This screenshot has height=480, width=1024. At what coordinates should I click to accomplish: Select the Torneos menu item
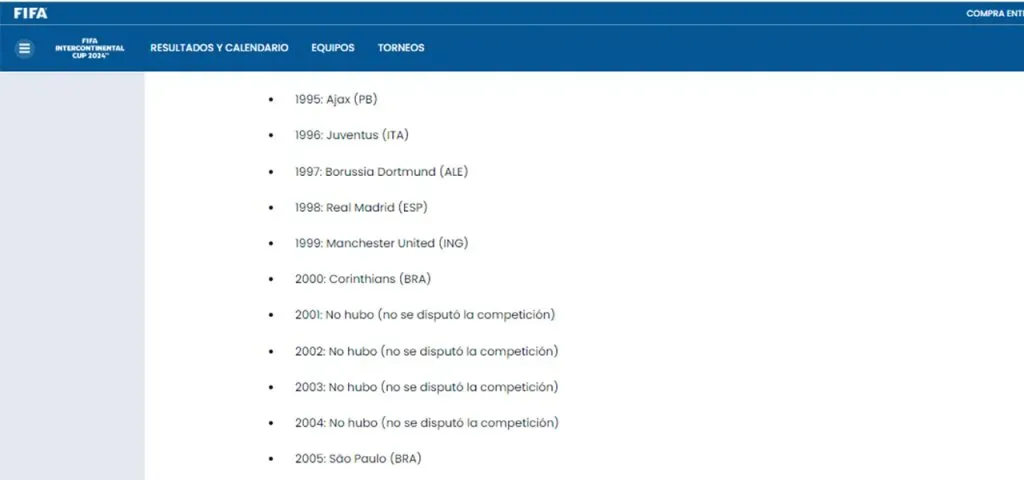coord(400,48)
